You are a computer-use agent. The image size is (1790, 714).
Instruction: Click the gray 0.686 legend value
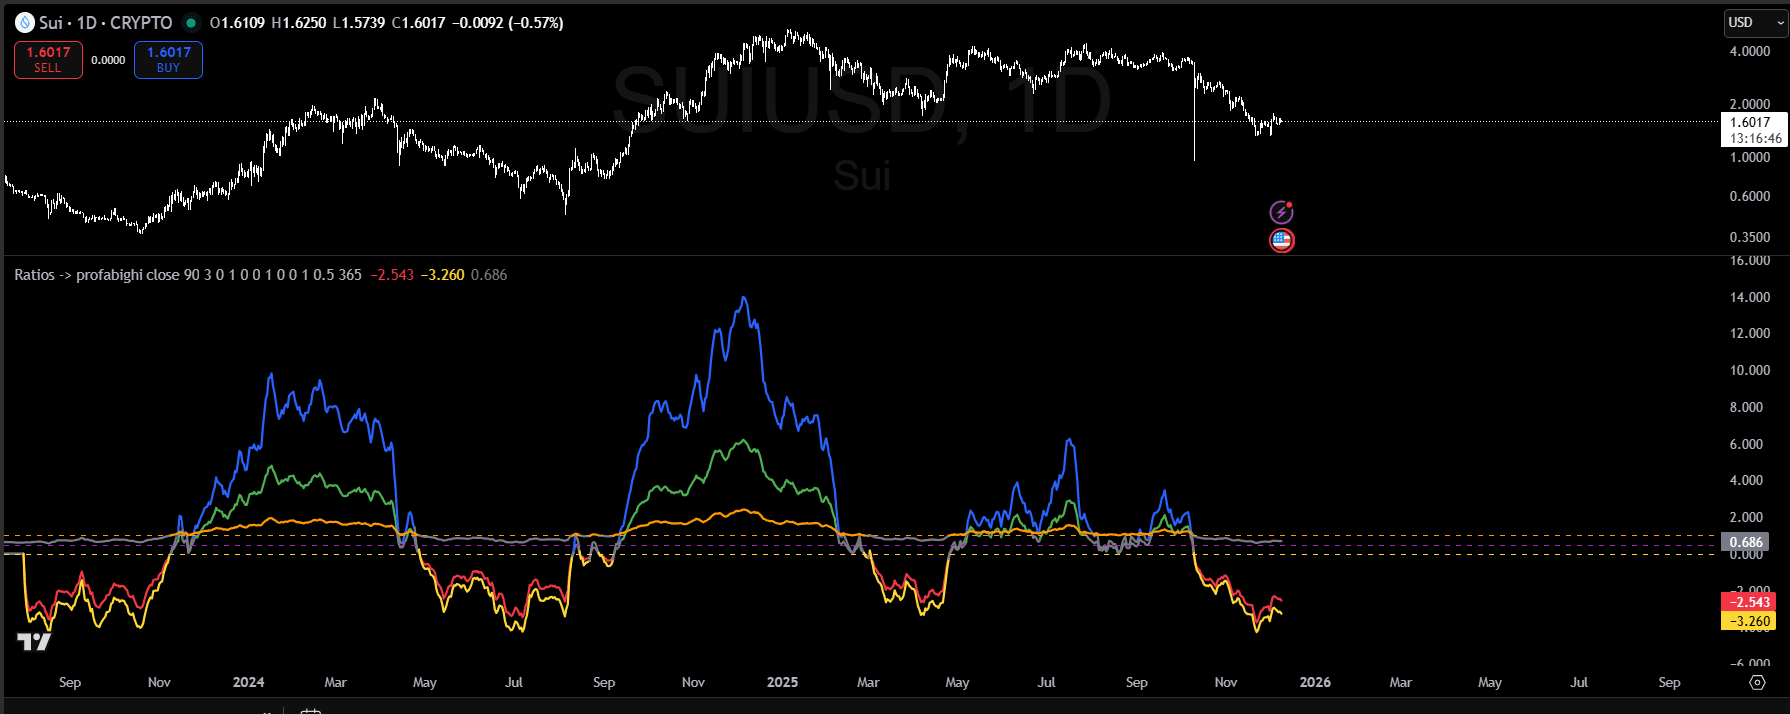[x=489, y=274]
